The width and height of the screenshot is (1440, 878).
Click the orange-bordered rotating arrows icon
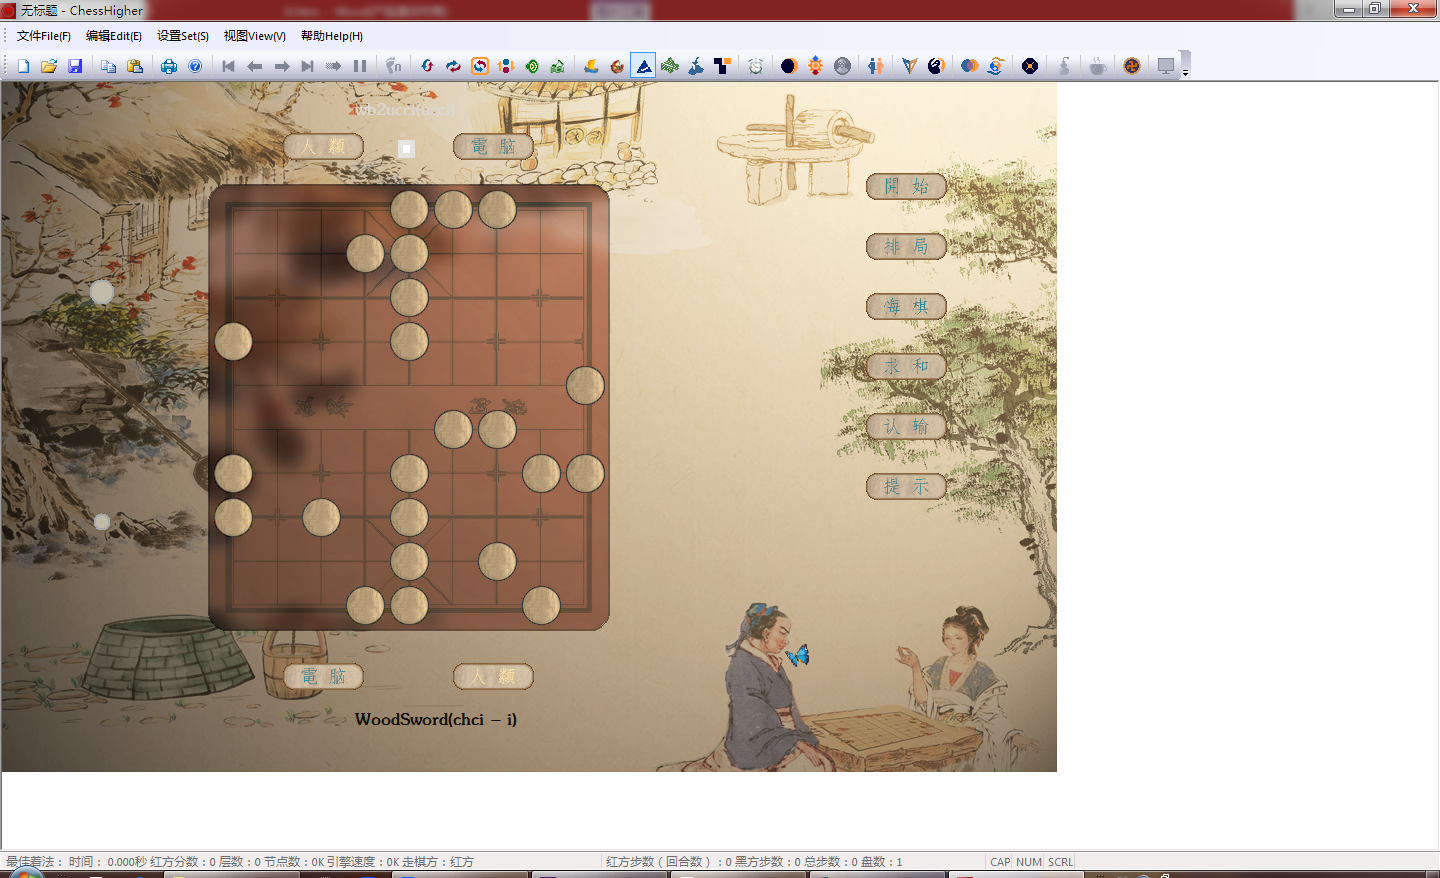(x=480, y=66)
